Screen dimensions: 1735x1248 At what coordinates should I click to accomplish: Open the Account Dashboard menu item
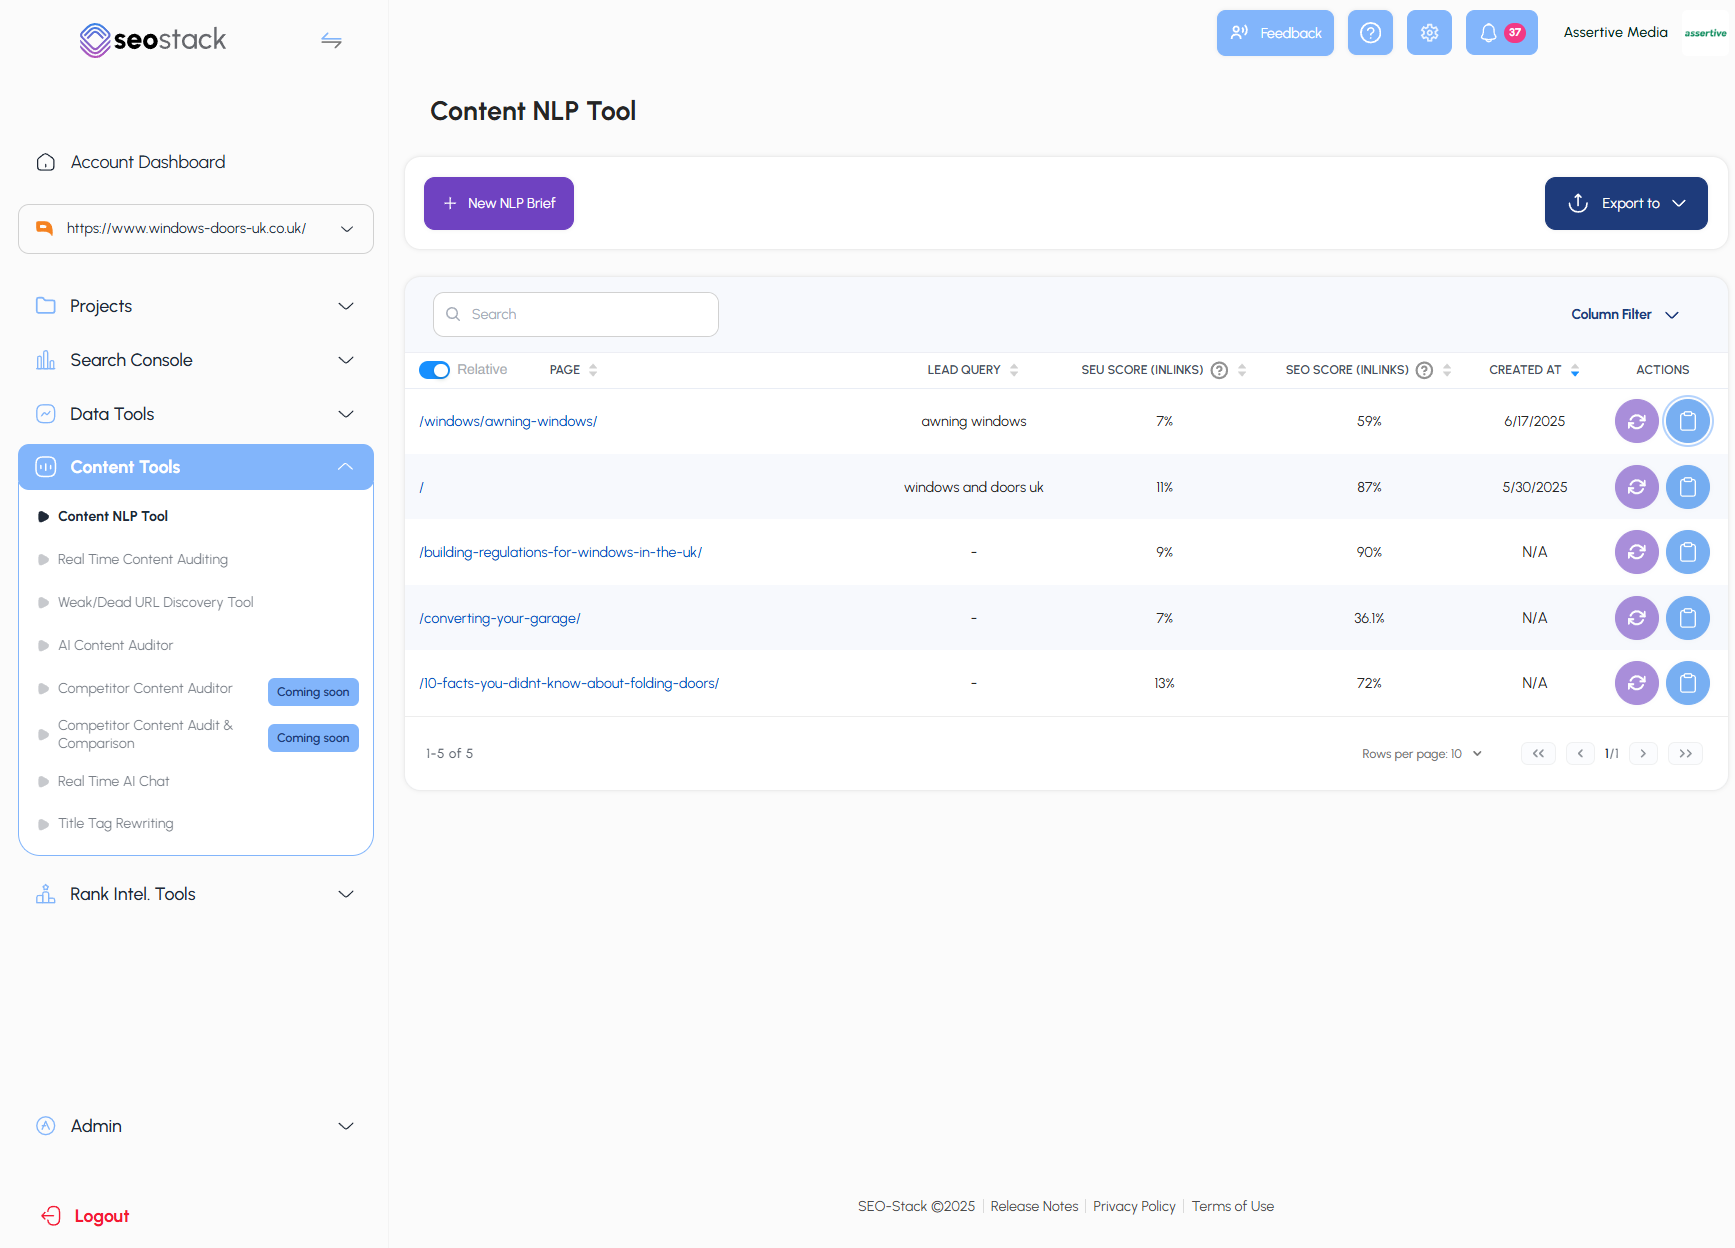pos(146,161)
